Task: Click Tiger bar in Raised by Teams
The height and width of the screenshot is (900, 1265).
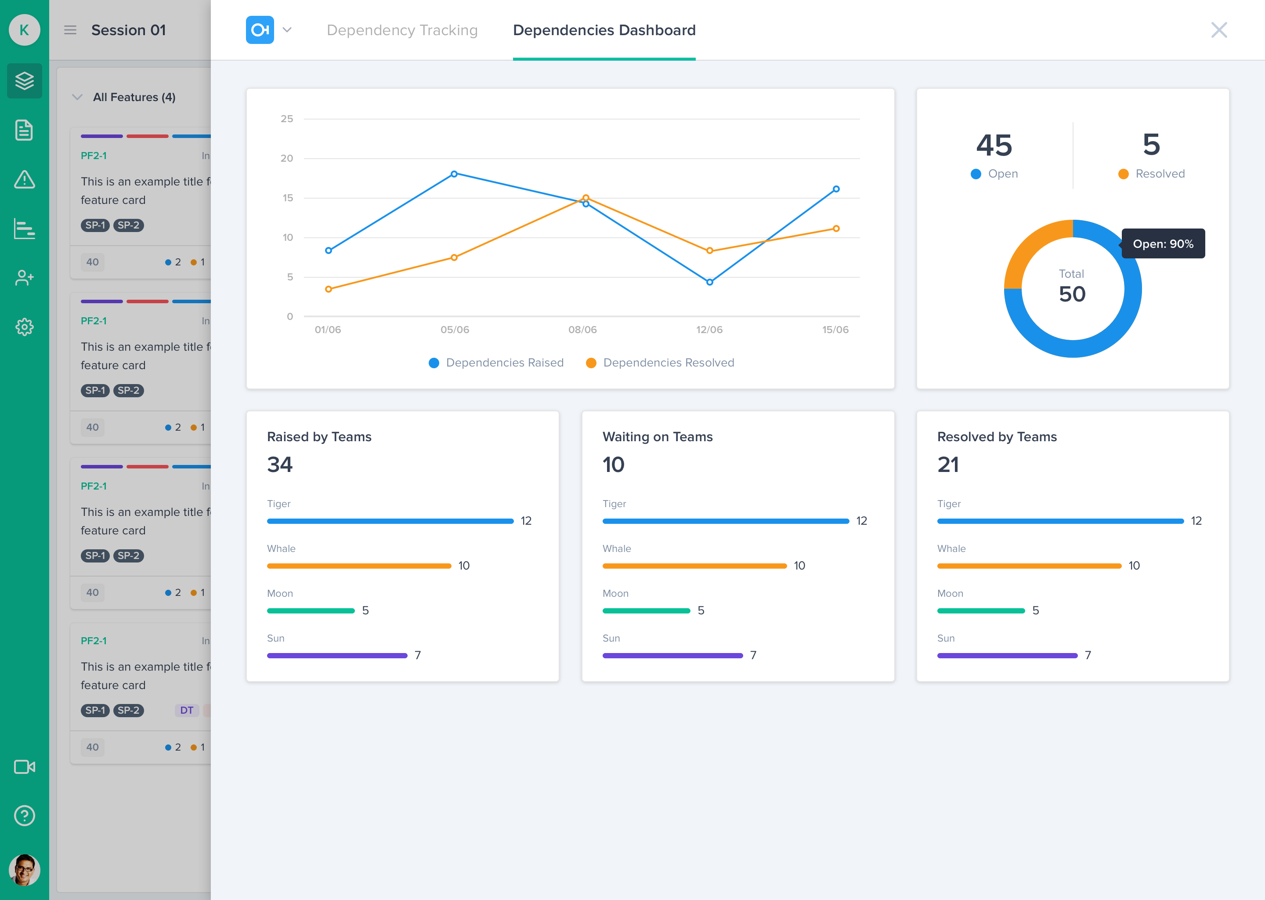Action: coord(390,521)
